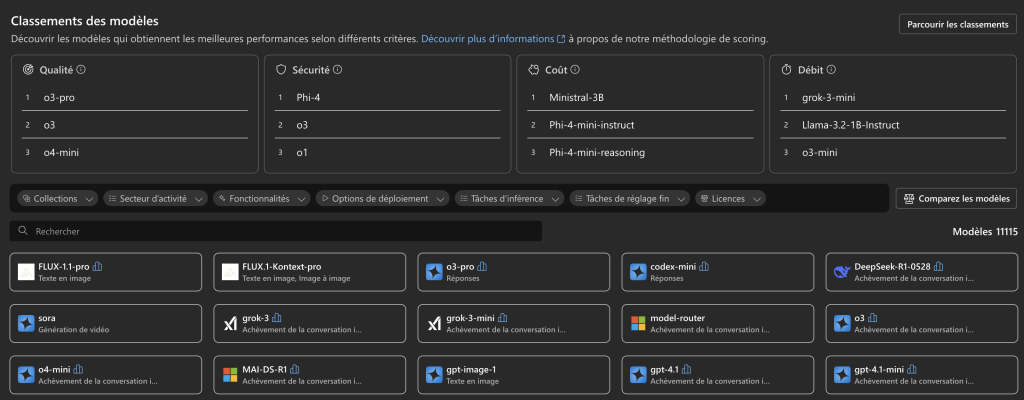Open the codex-mini model card
Image resolution: width=1024 pixels, height=400 pixels.
717,272
